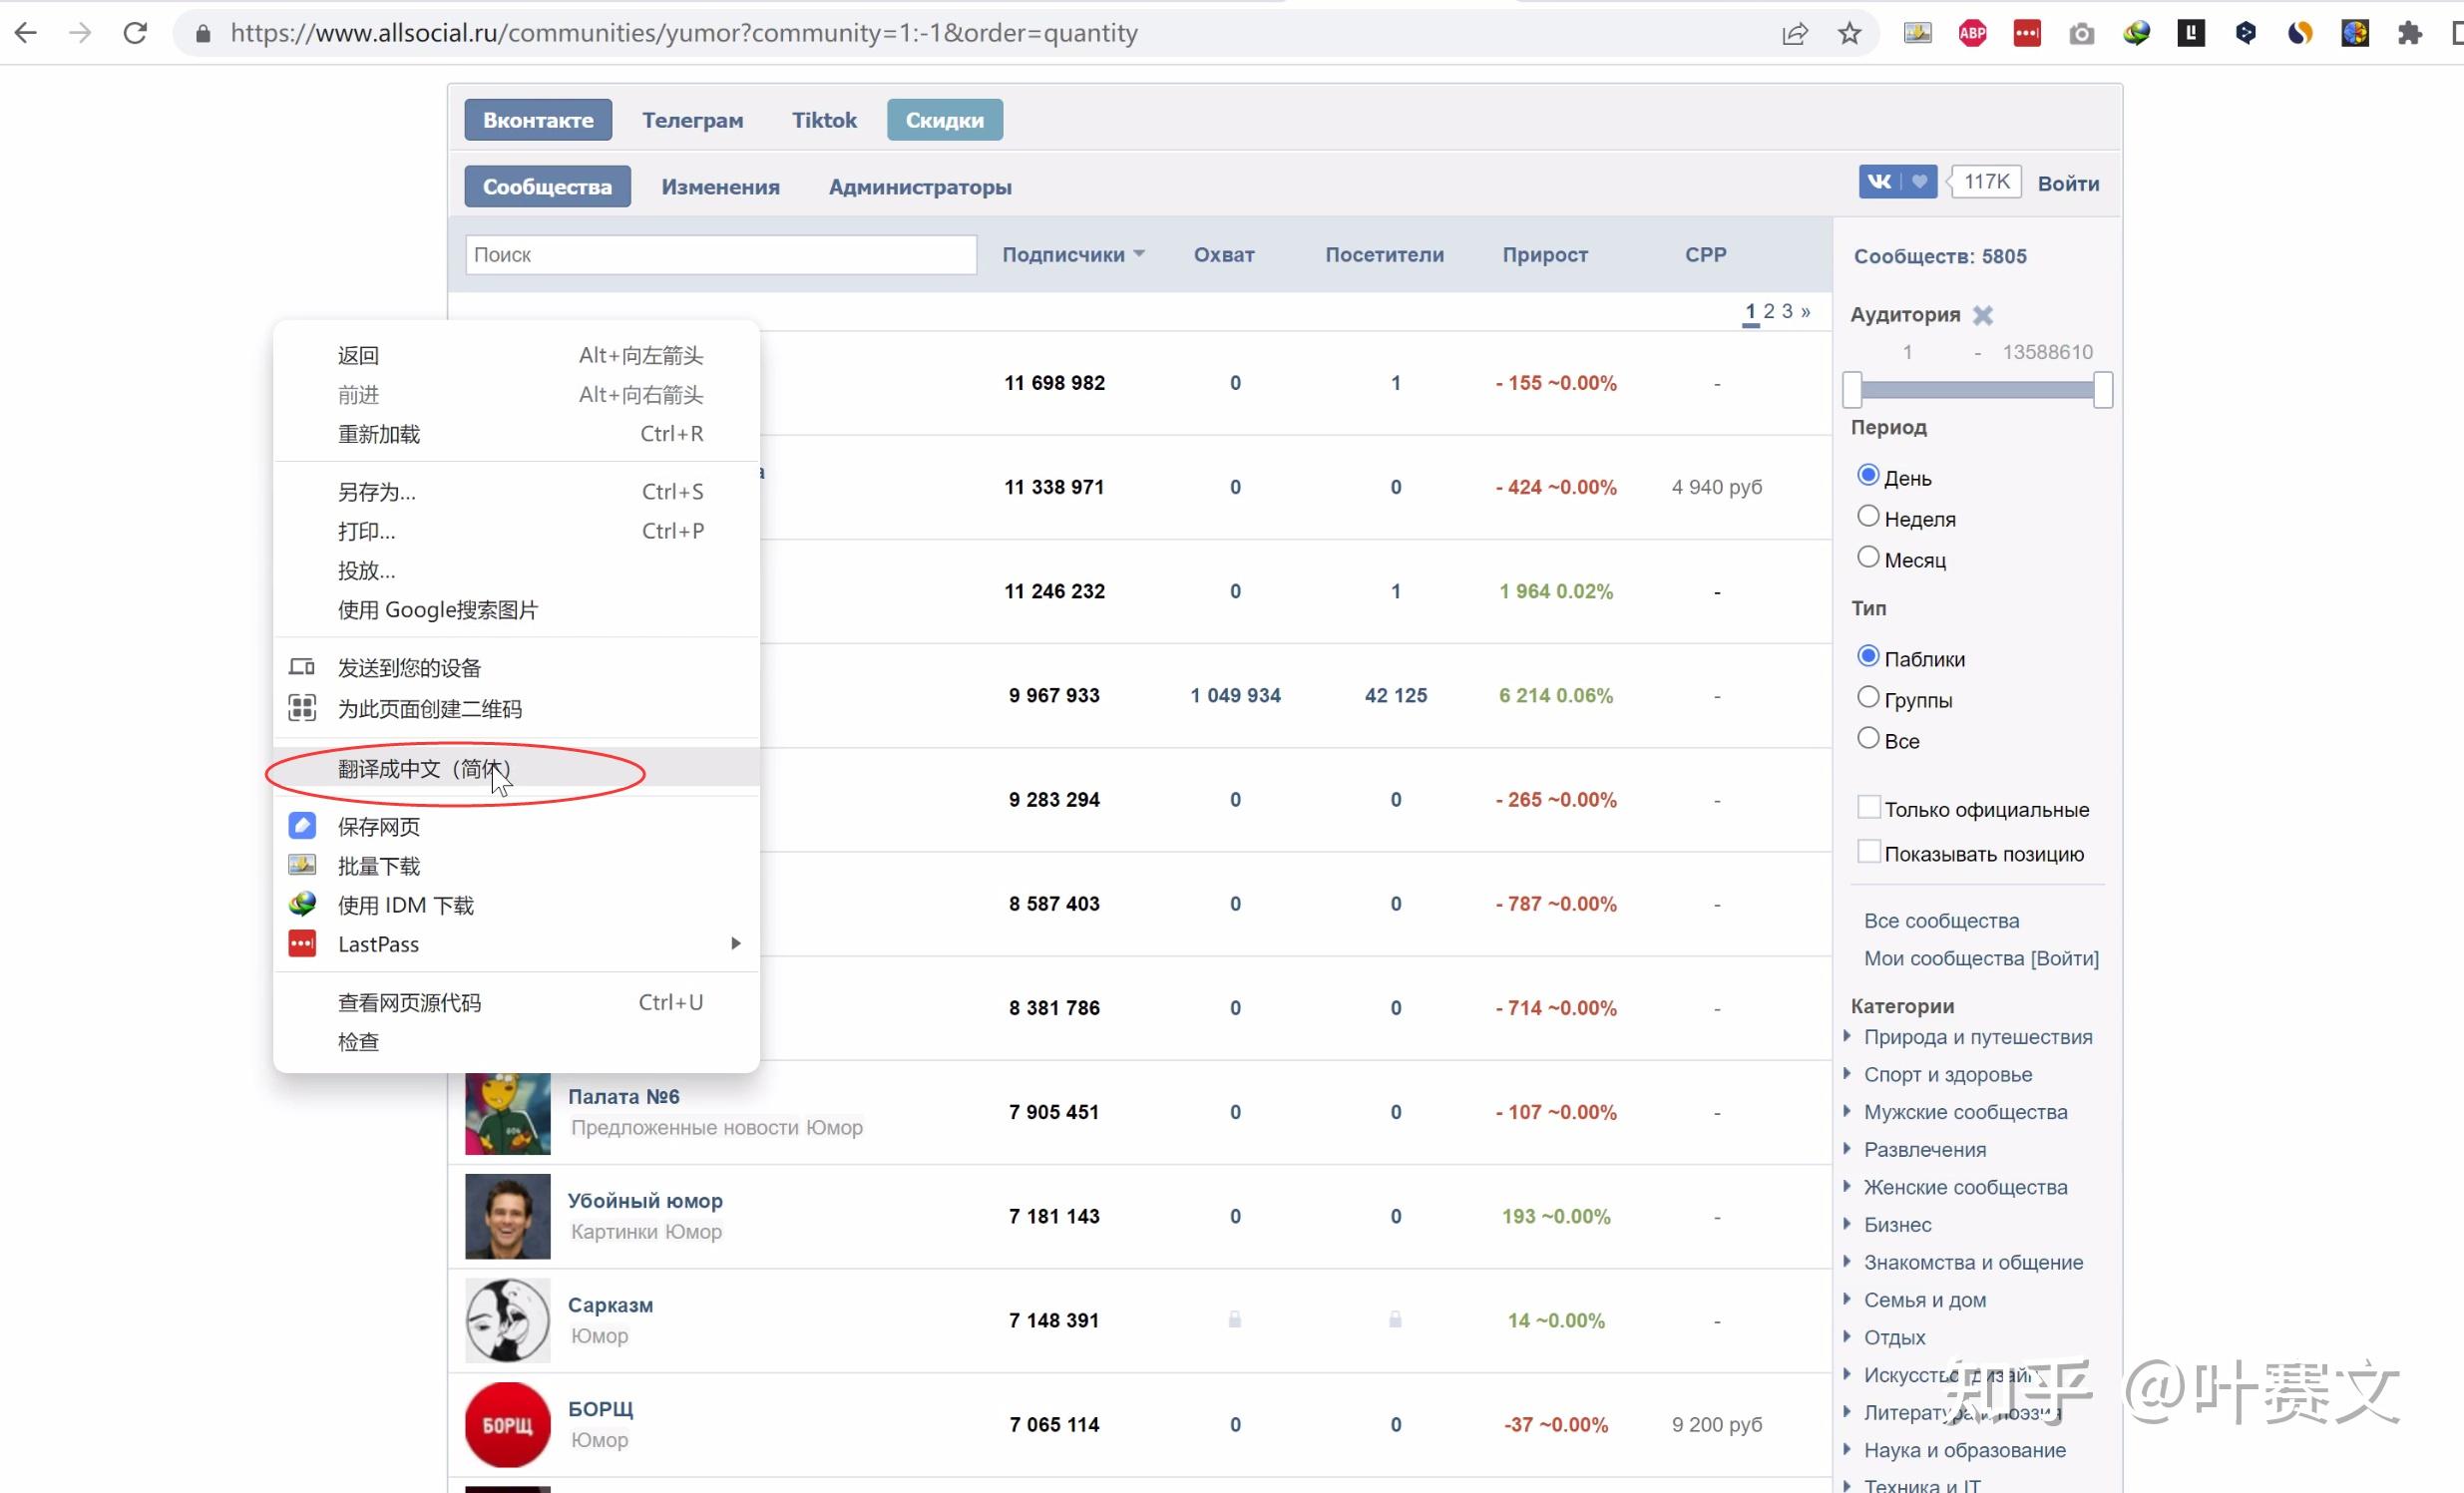Open the Убойный юмор community link
The image size is (2464, 1493).
(x=645, y=1200)
